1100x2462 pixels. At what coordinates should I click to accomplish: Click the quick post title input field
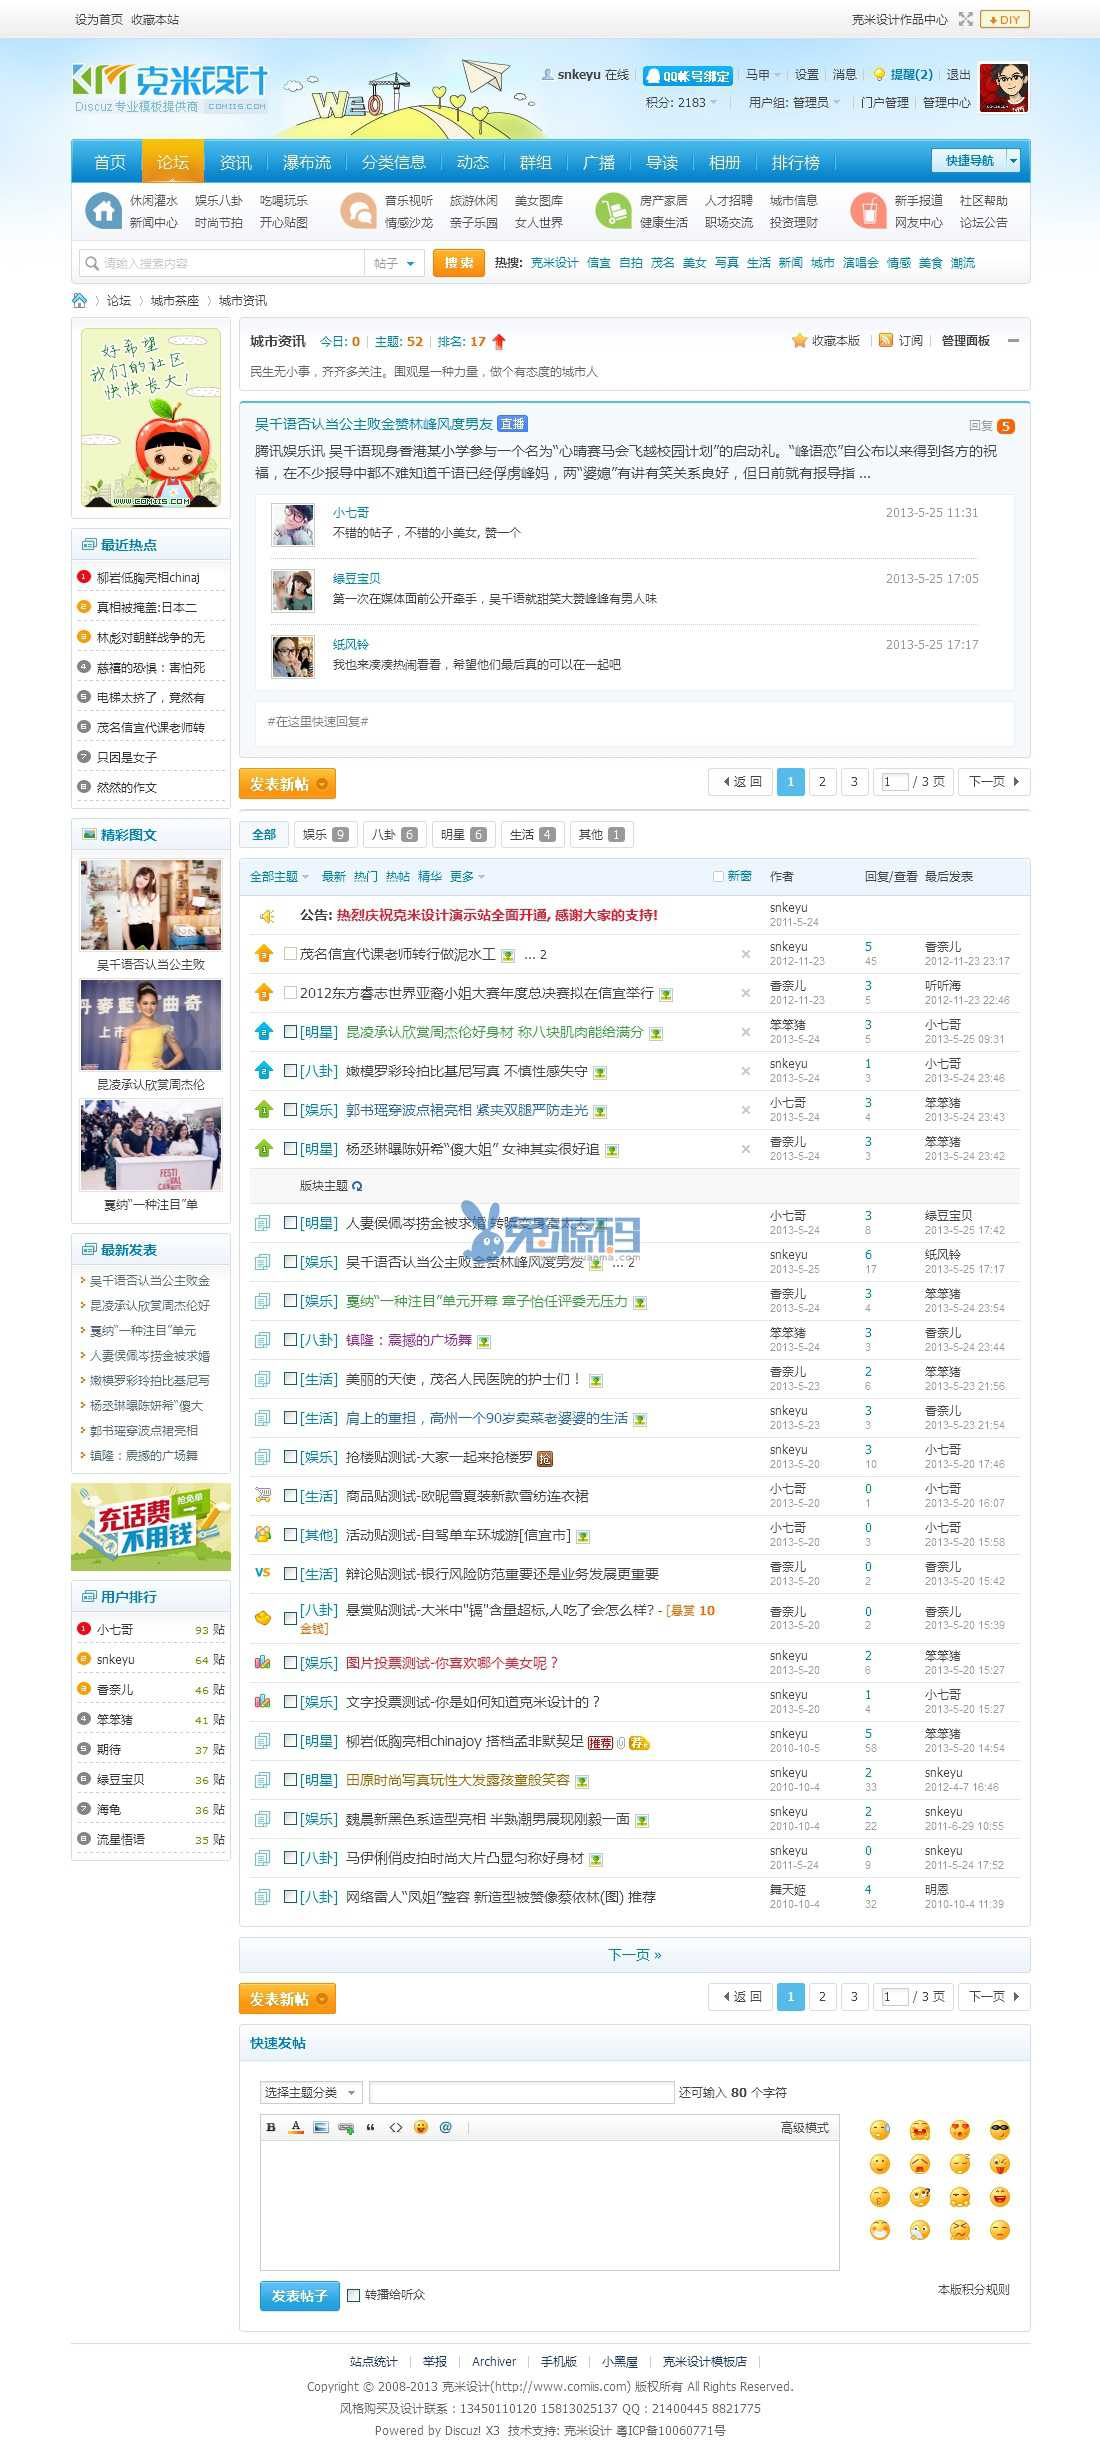click(522, 2092)
